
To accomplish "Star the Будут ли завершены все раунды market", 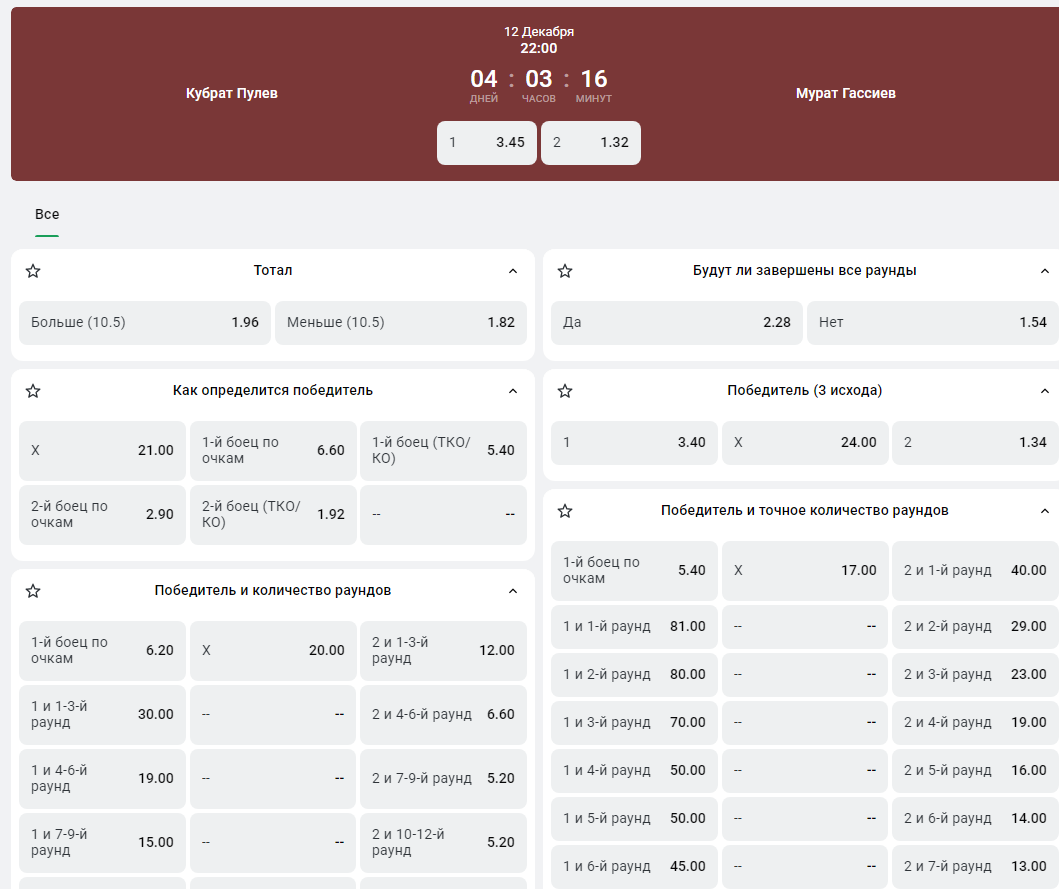I will point(565,271).
